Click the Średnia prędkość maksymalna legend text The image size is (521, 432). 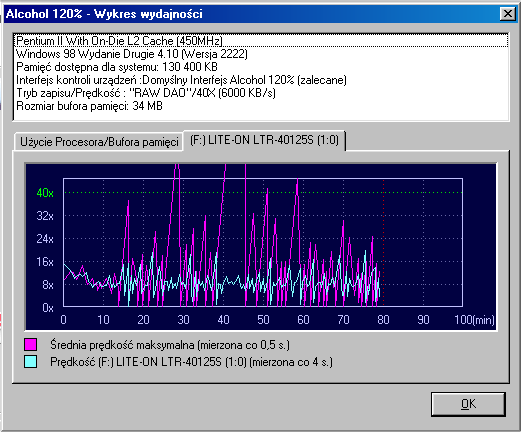(170, 345)
